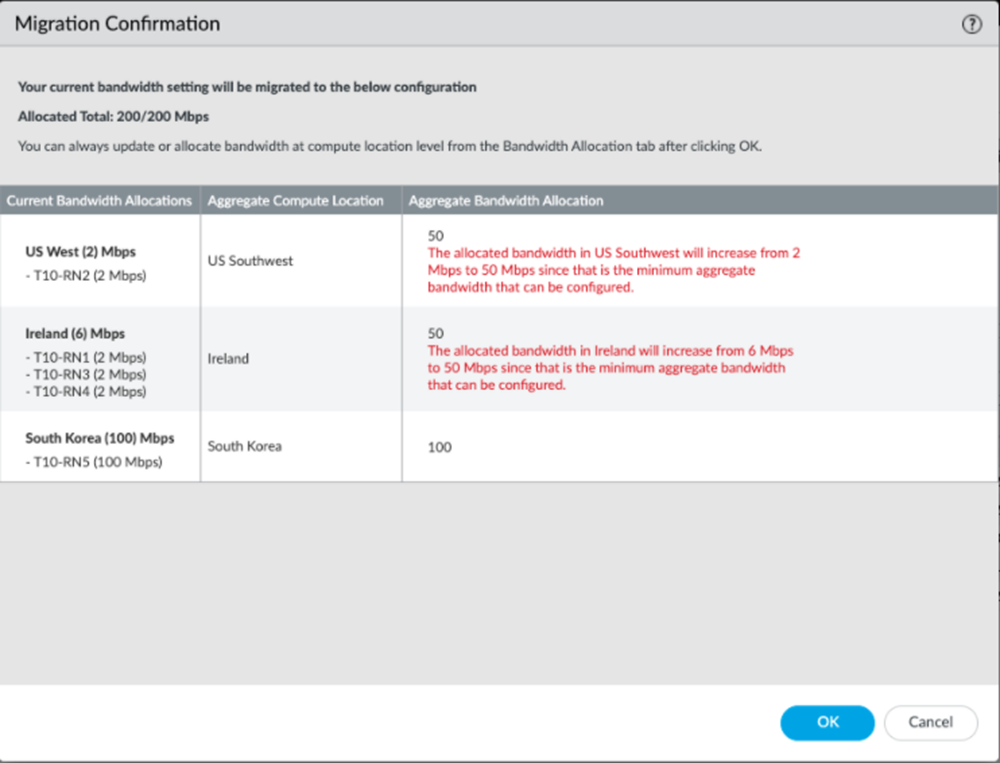Viewport: 1000px width, 763px height.
Task: Open the help icon in dialog header
Action: coord(971,25)
